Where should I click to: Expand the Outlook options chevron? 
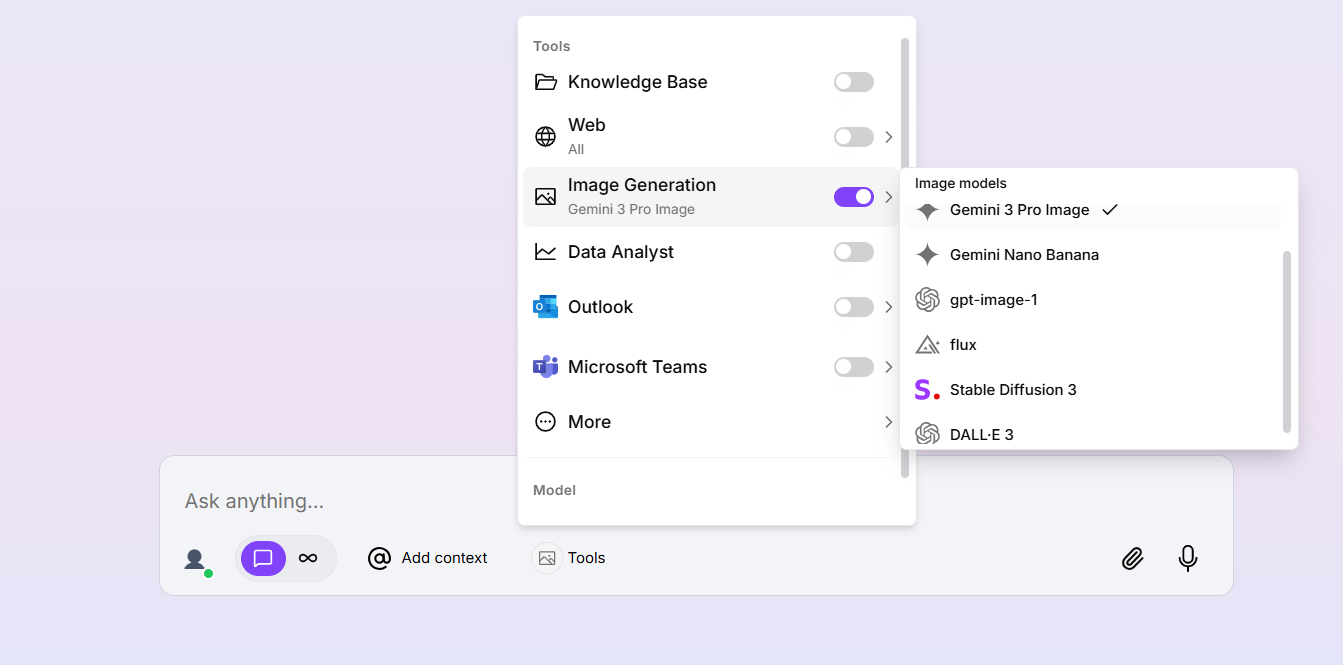click(888, 306)
